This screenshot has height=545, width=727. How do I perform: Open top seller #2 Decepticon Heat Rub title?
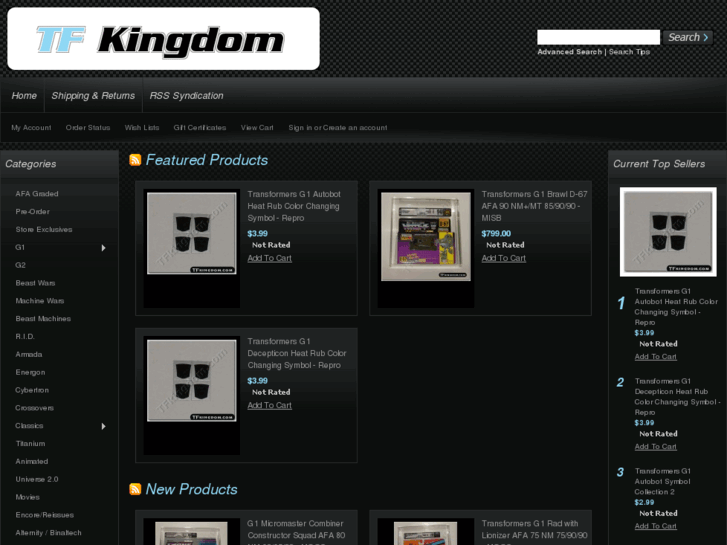tap(677, 397)
